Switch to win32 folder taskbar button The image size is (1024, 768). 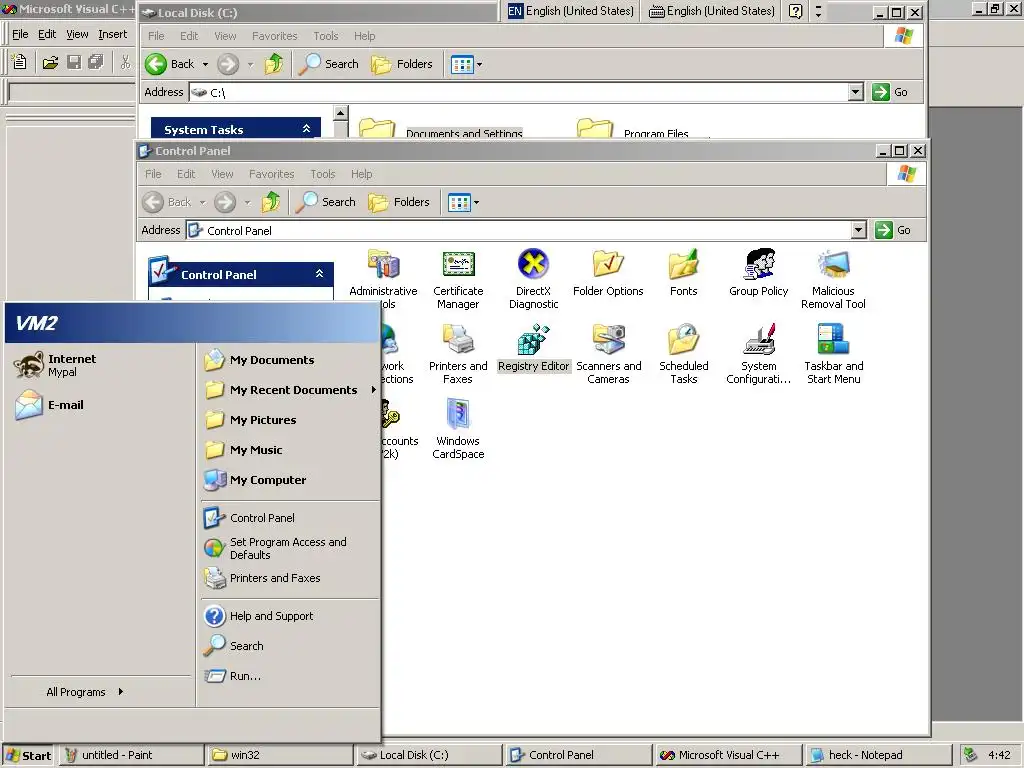(x=280, y=755)
